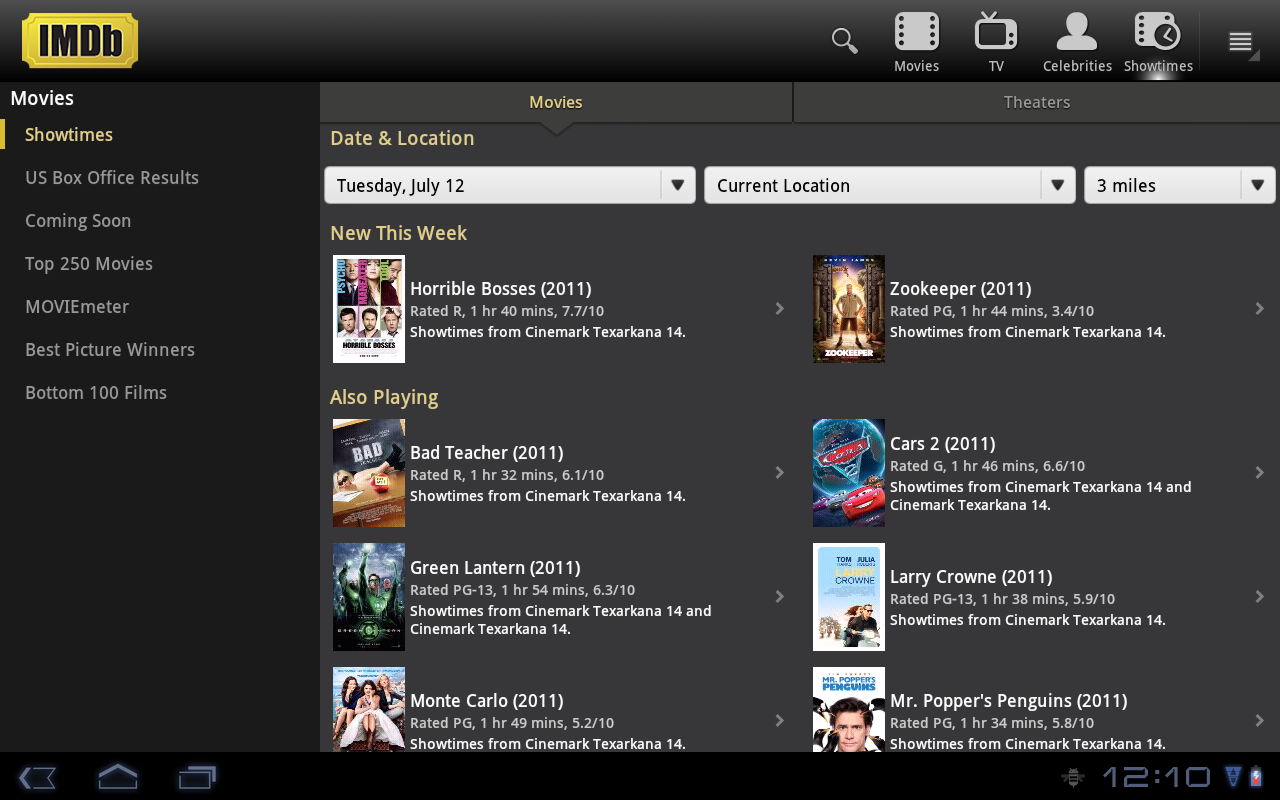Select the Movies tab
The width and height of the screenshot is (1280, 800).
(x=555, y=102)
